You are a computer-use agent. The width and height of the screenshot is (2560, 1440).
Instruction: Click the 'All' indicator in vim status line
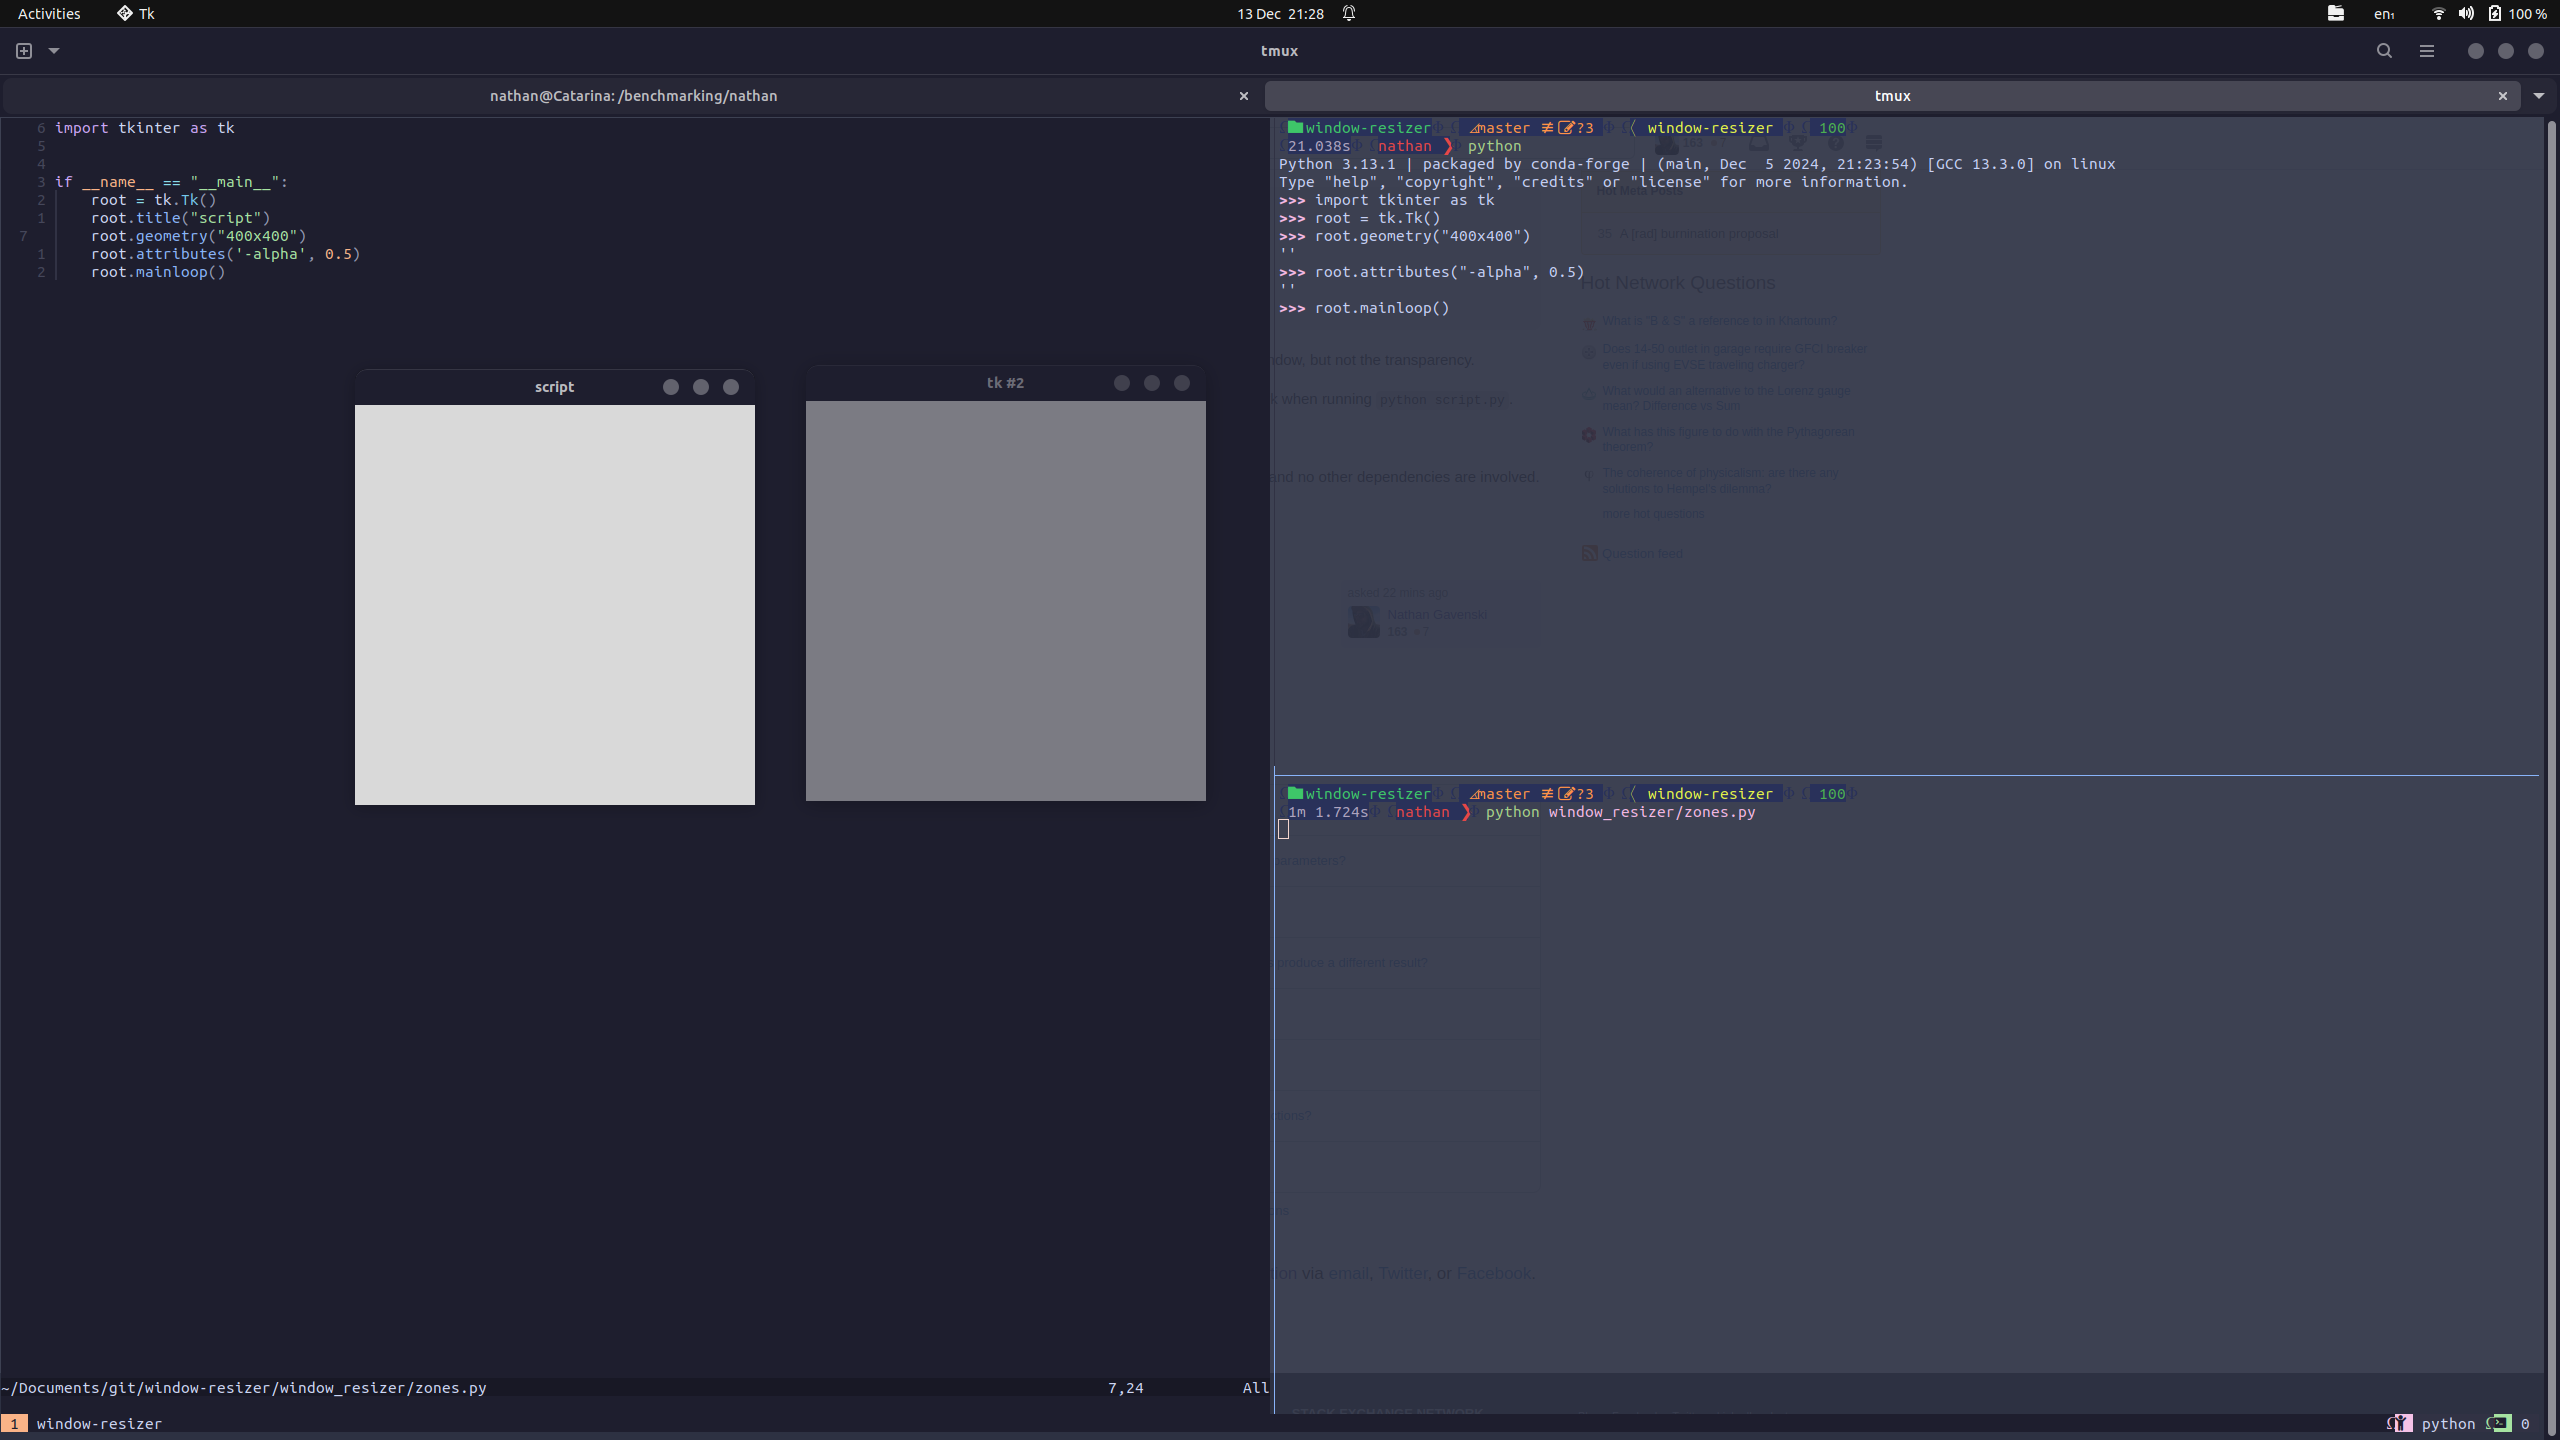[1255, 1388]
